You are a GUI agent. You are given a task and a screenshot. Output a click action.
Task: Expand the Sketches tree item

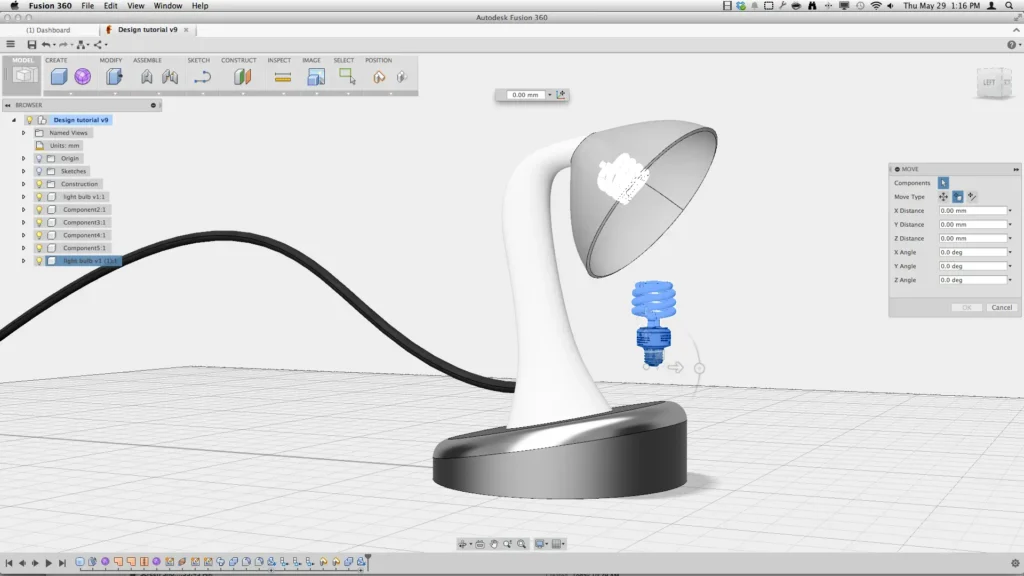coord(22,171)
